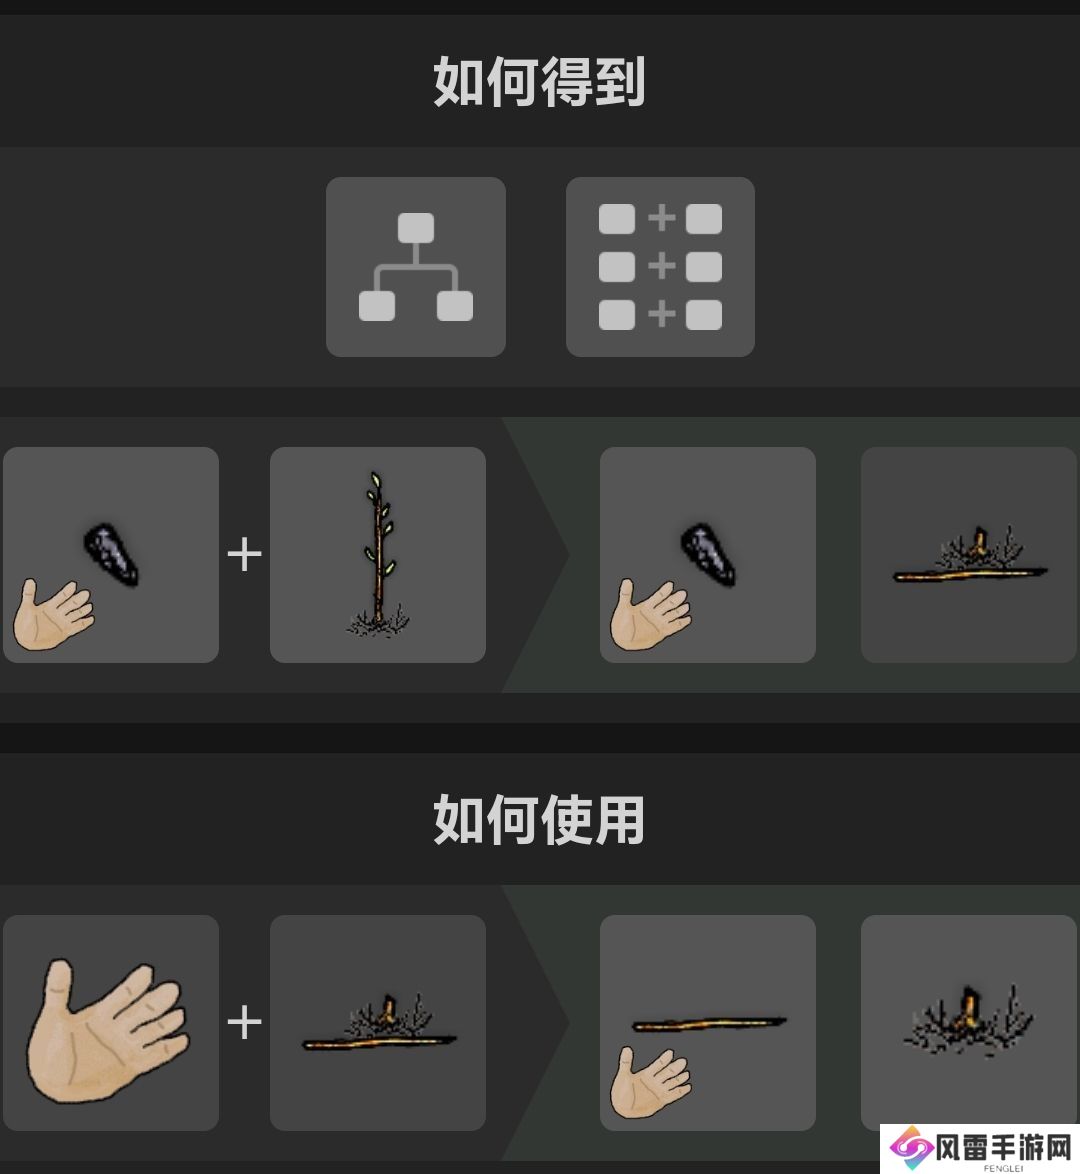Open the bare sapling stump result tile
The width and height of the screenshot is (1080, 1174).
pos(968,1023)
